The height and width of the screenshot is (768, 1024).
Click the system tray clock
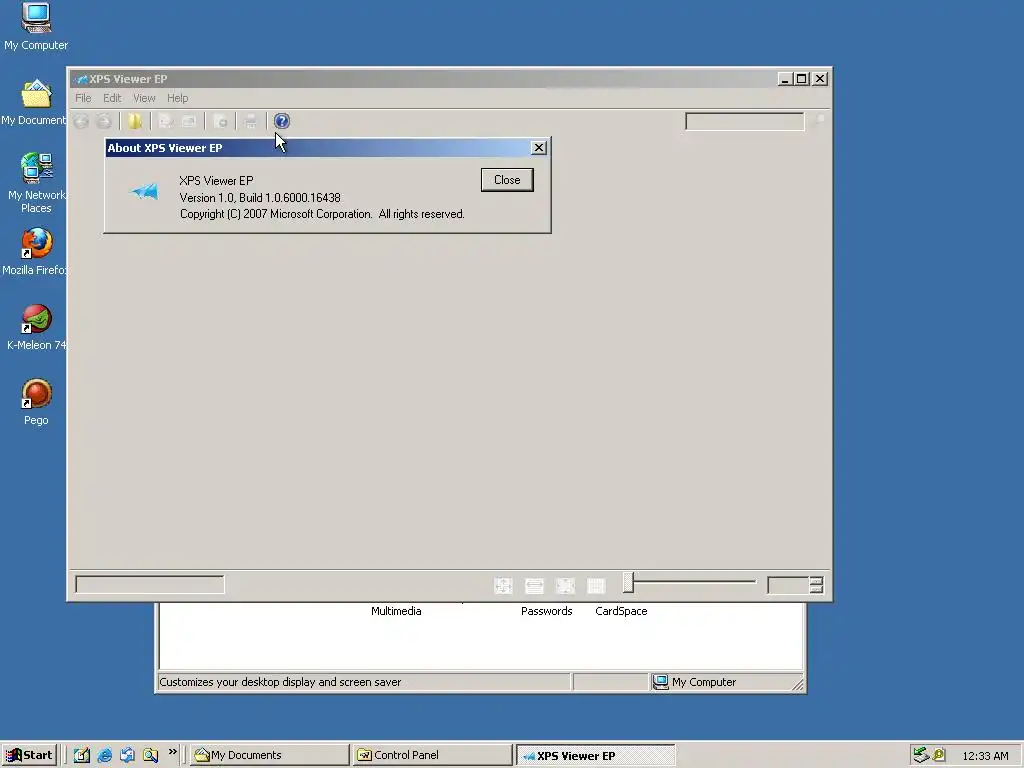coord(985,756)
